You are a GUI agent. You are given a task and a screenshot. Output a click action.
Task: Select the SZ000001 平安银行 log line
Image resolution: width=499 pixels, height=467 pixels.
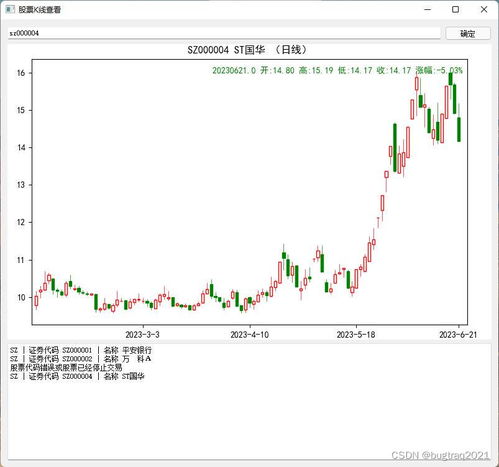point(81,350)
